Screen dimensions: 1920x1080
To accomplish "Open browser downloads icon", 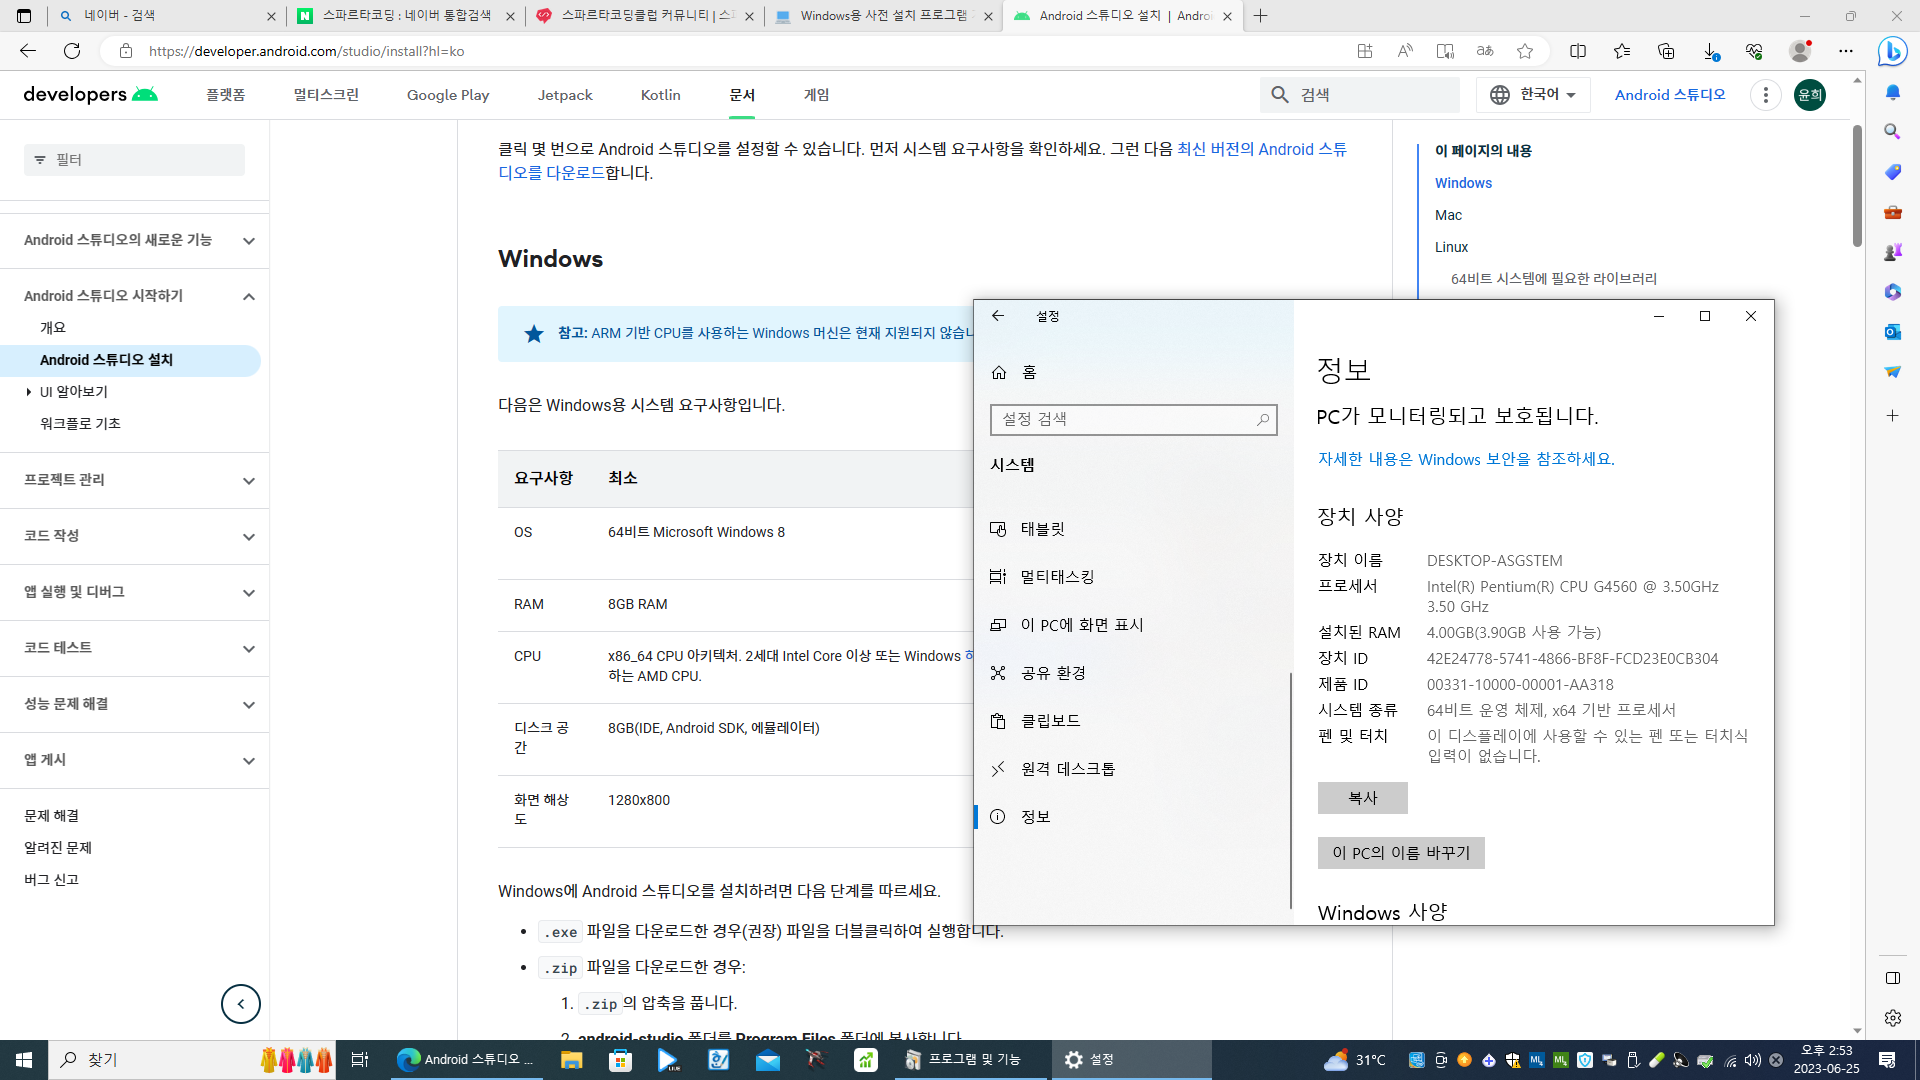I will coord(1710,51).
